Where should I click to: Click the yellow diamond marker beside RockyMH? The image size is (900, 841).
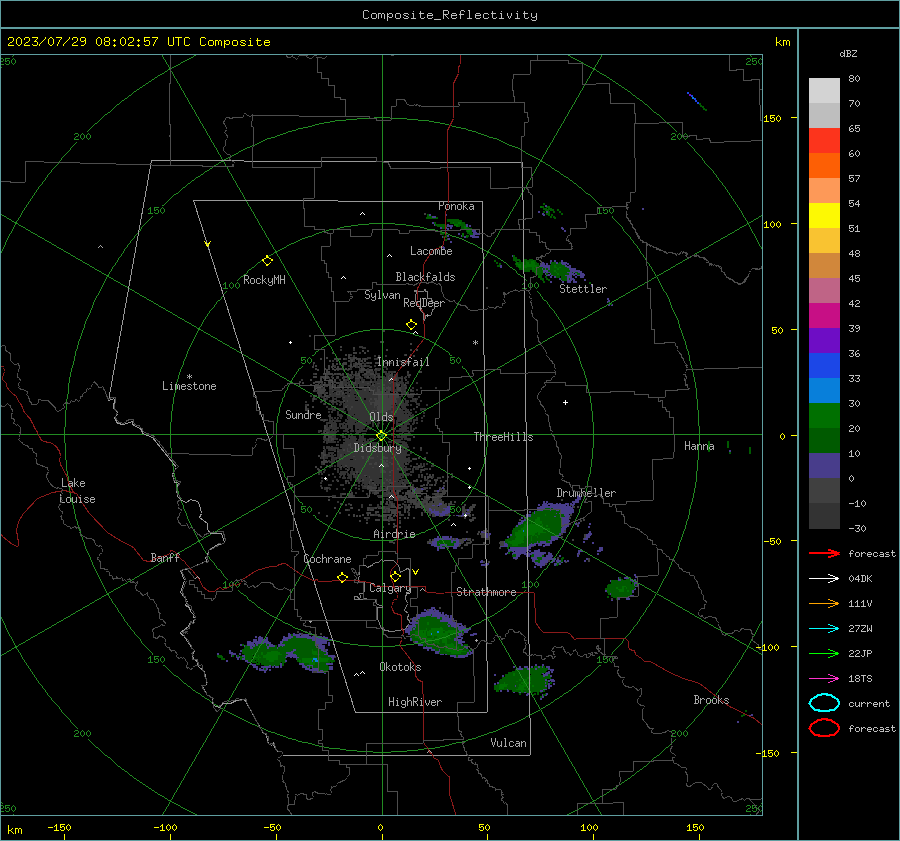(x=267, y=261)
